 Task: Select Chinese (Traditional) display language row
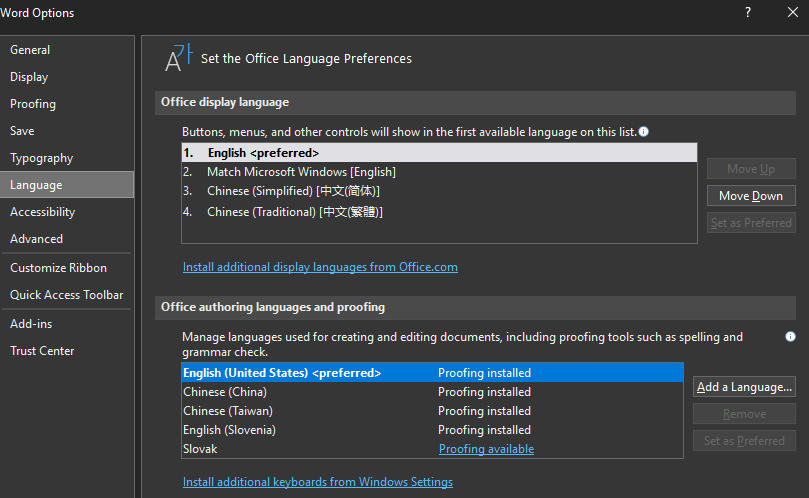[x=439, y=212]
